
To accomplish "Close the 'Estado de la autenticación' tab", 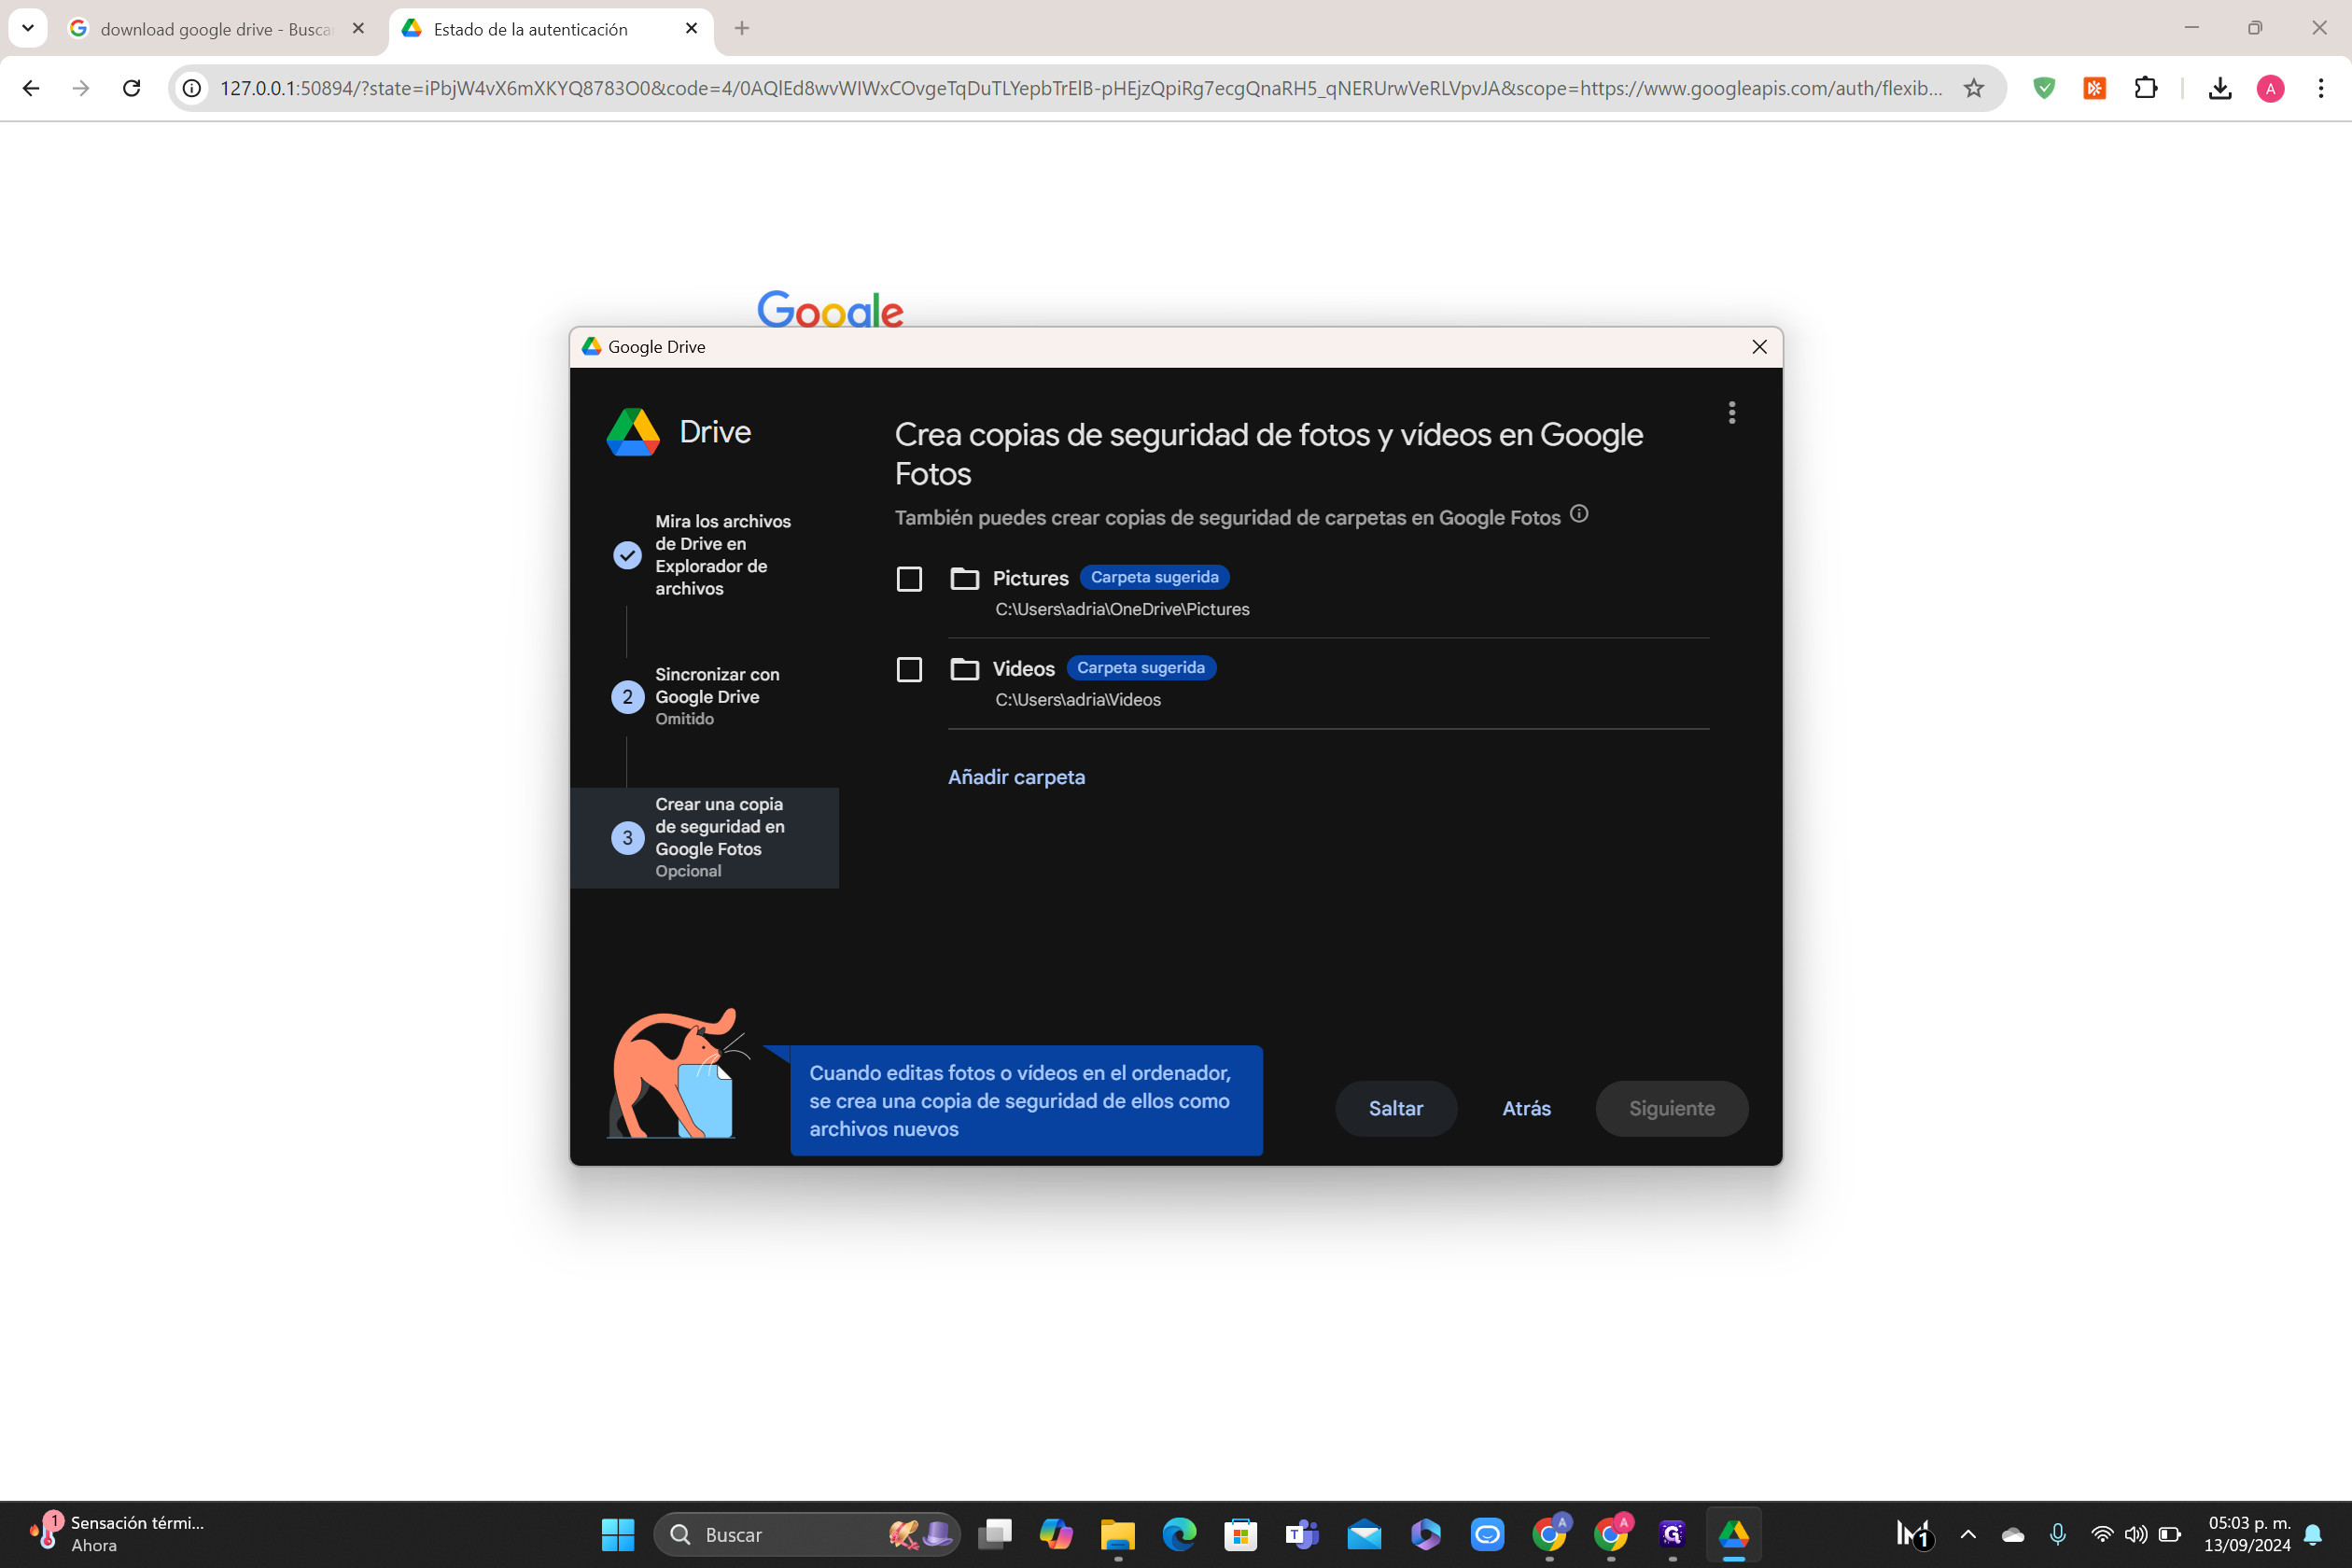I will [691, 29].
